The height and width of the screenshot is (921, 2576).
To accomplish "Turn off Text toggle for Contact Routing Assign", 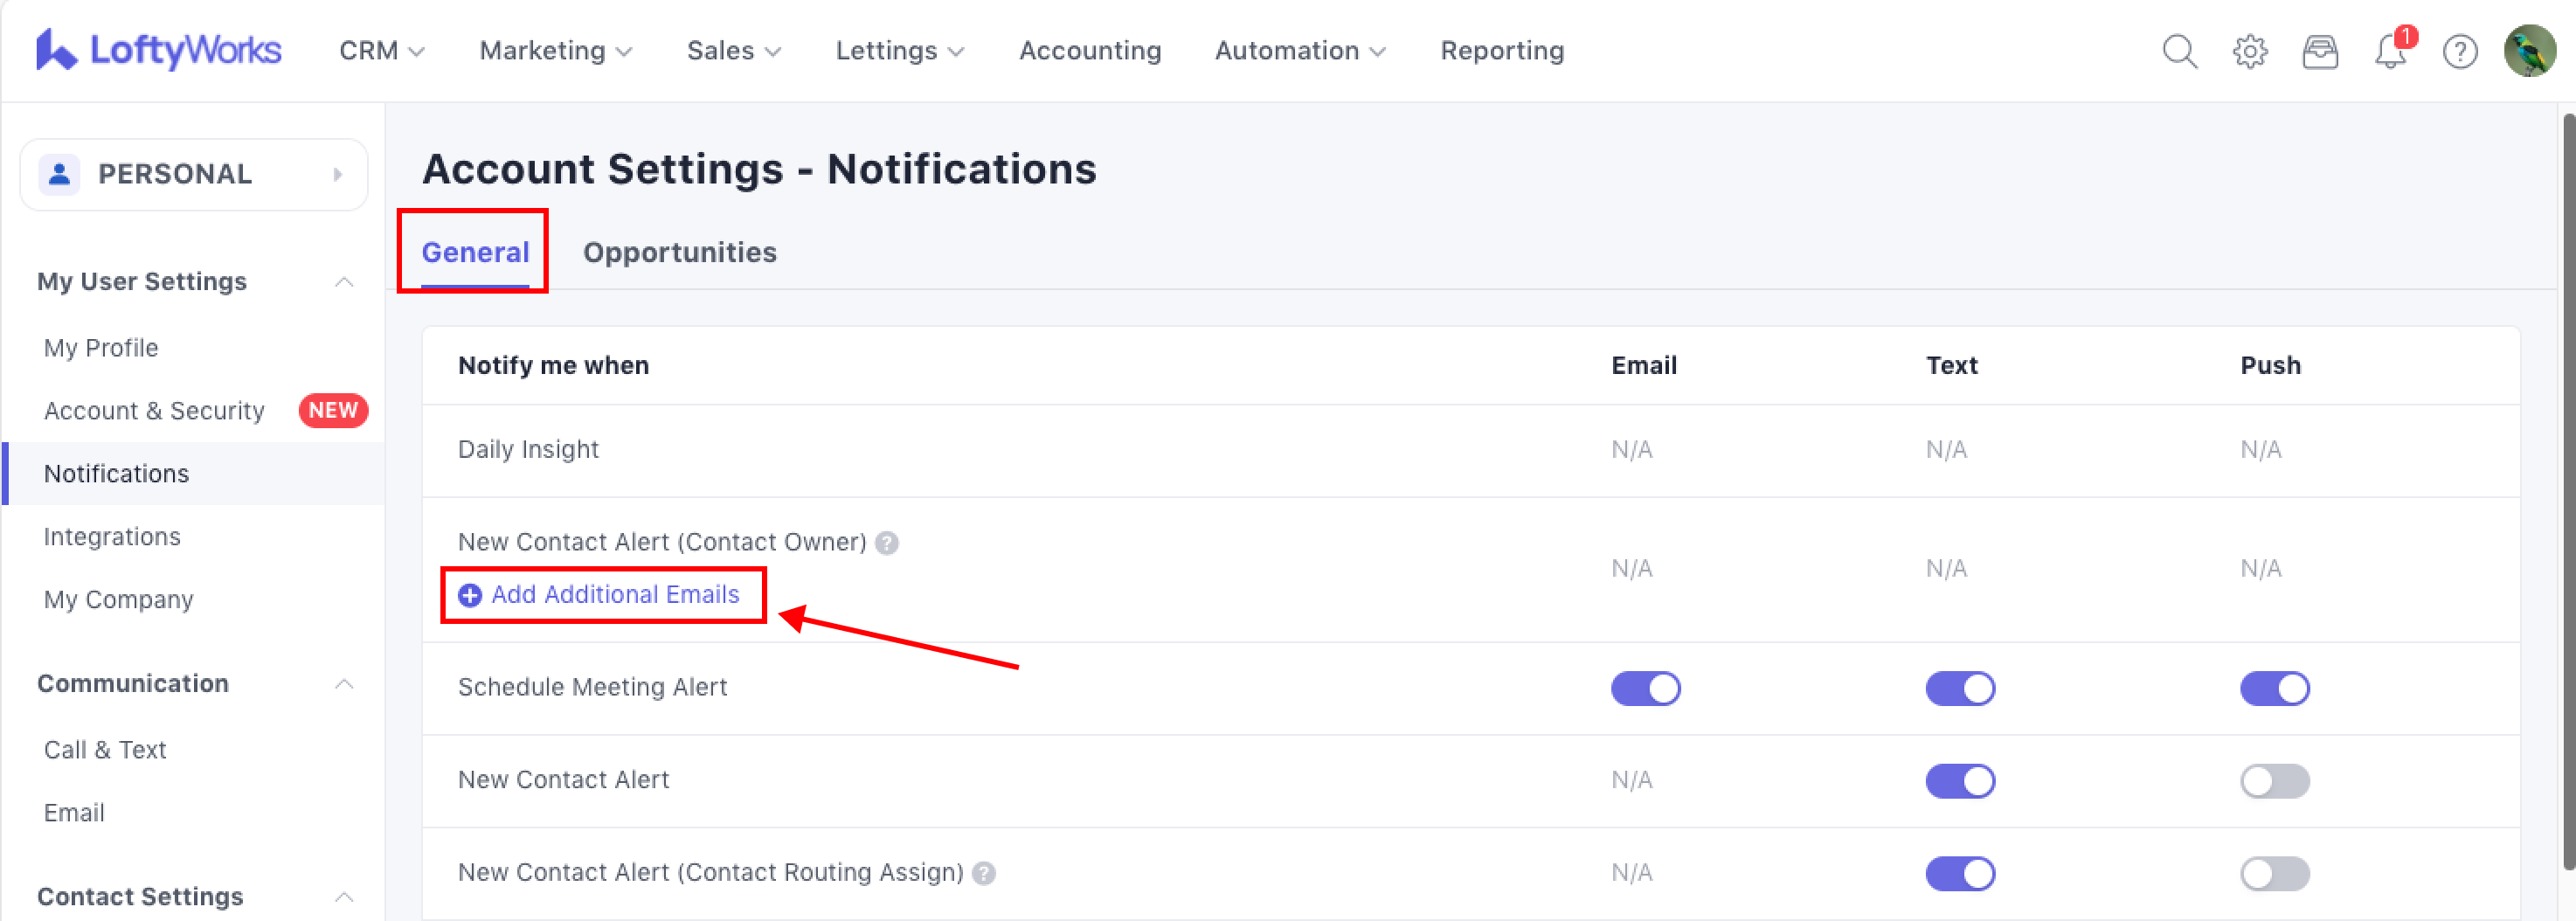I will 1959,874.
